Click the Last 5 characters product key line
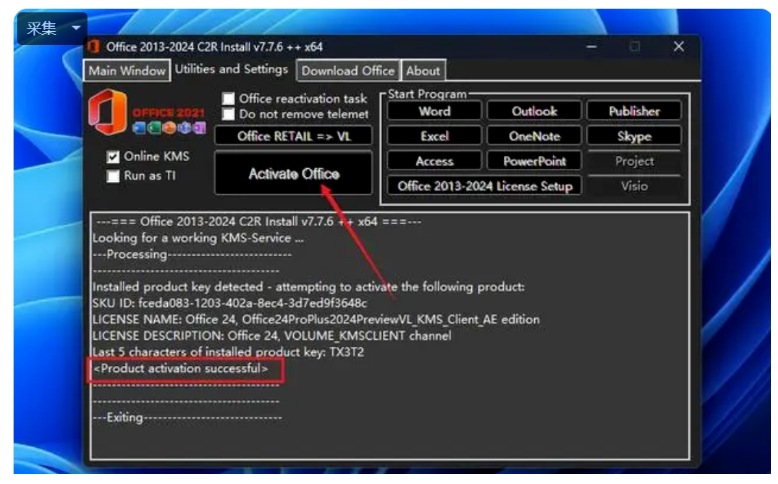Viewport: 778px width, 484px height. tap(228, 352)
